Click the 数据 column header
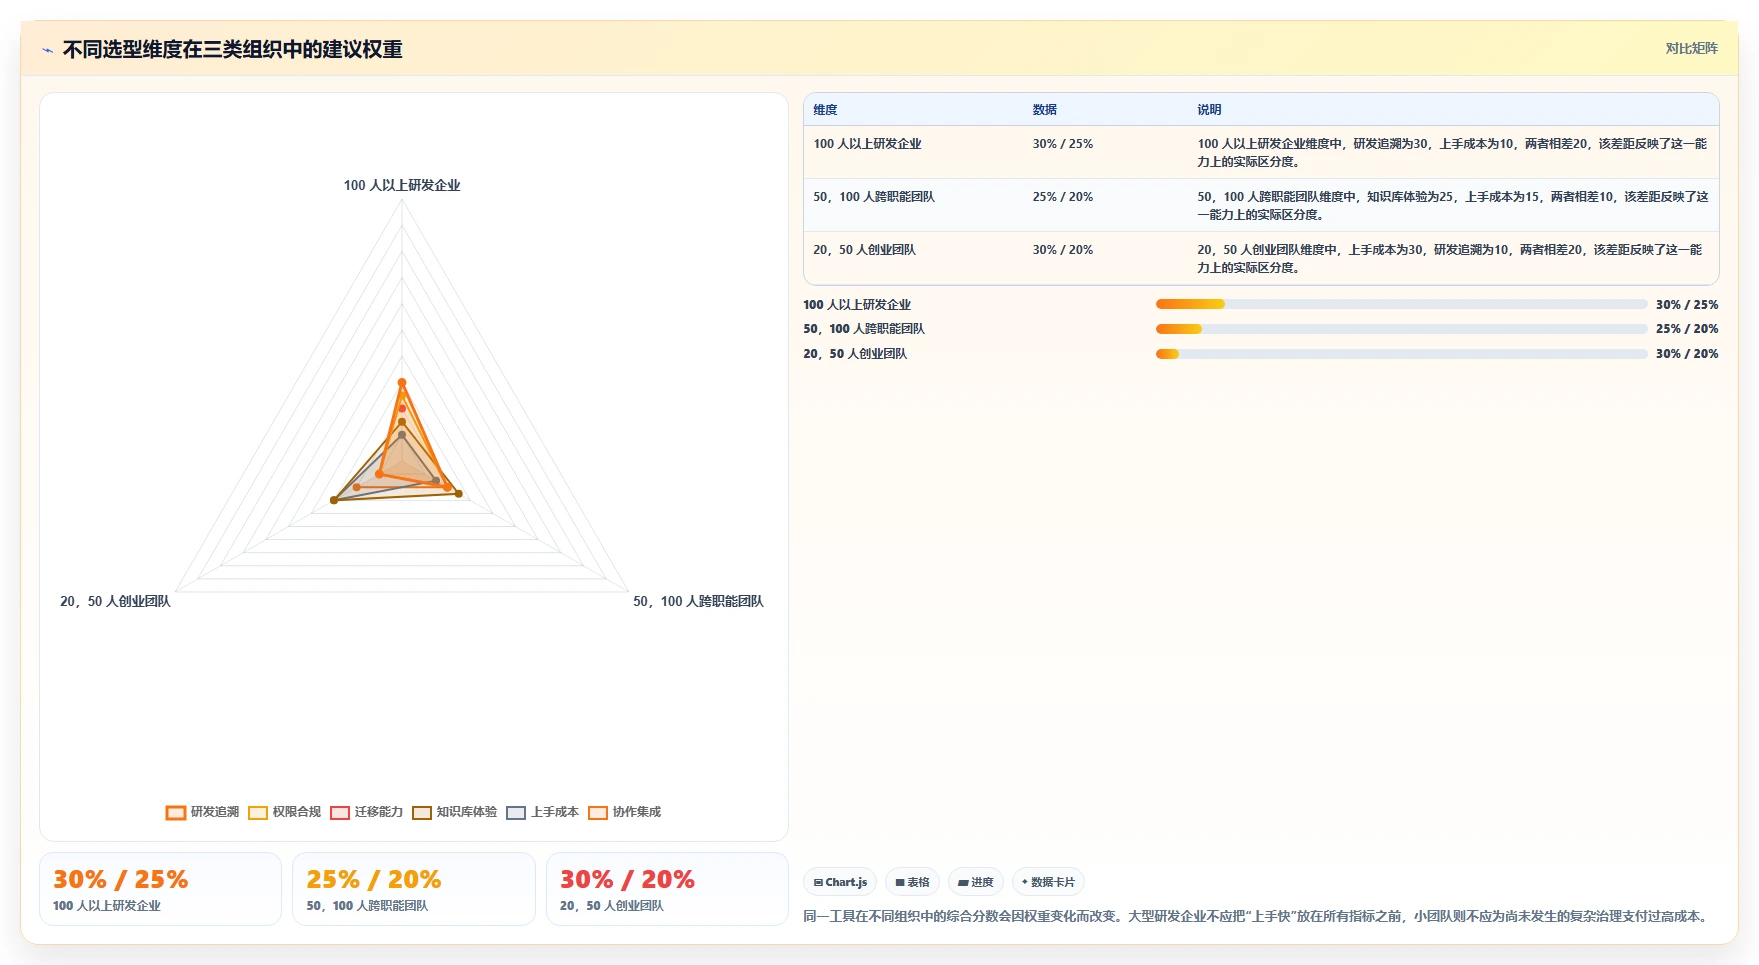 coord(1045,110)
